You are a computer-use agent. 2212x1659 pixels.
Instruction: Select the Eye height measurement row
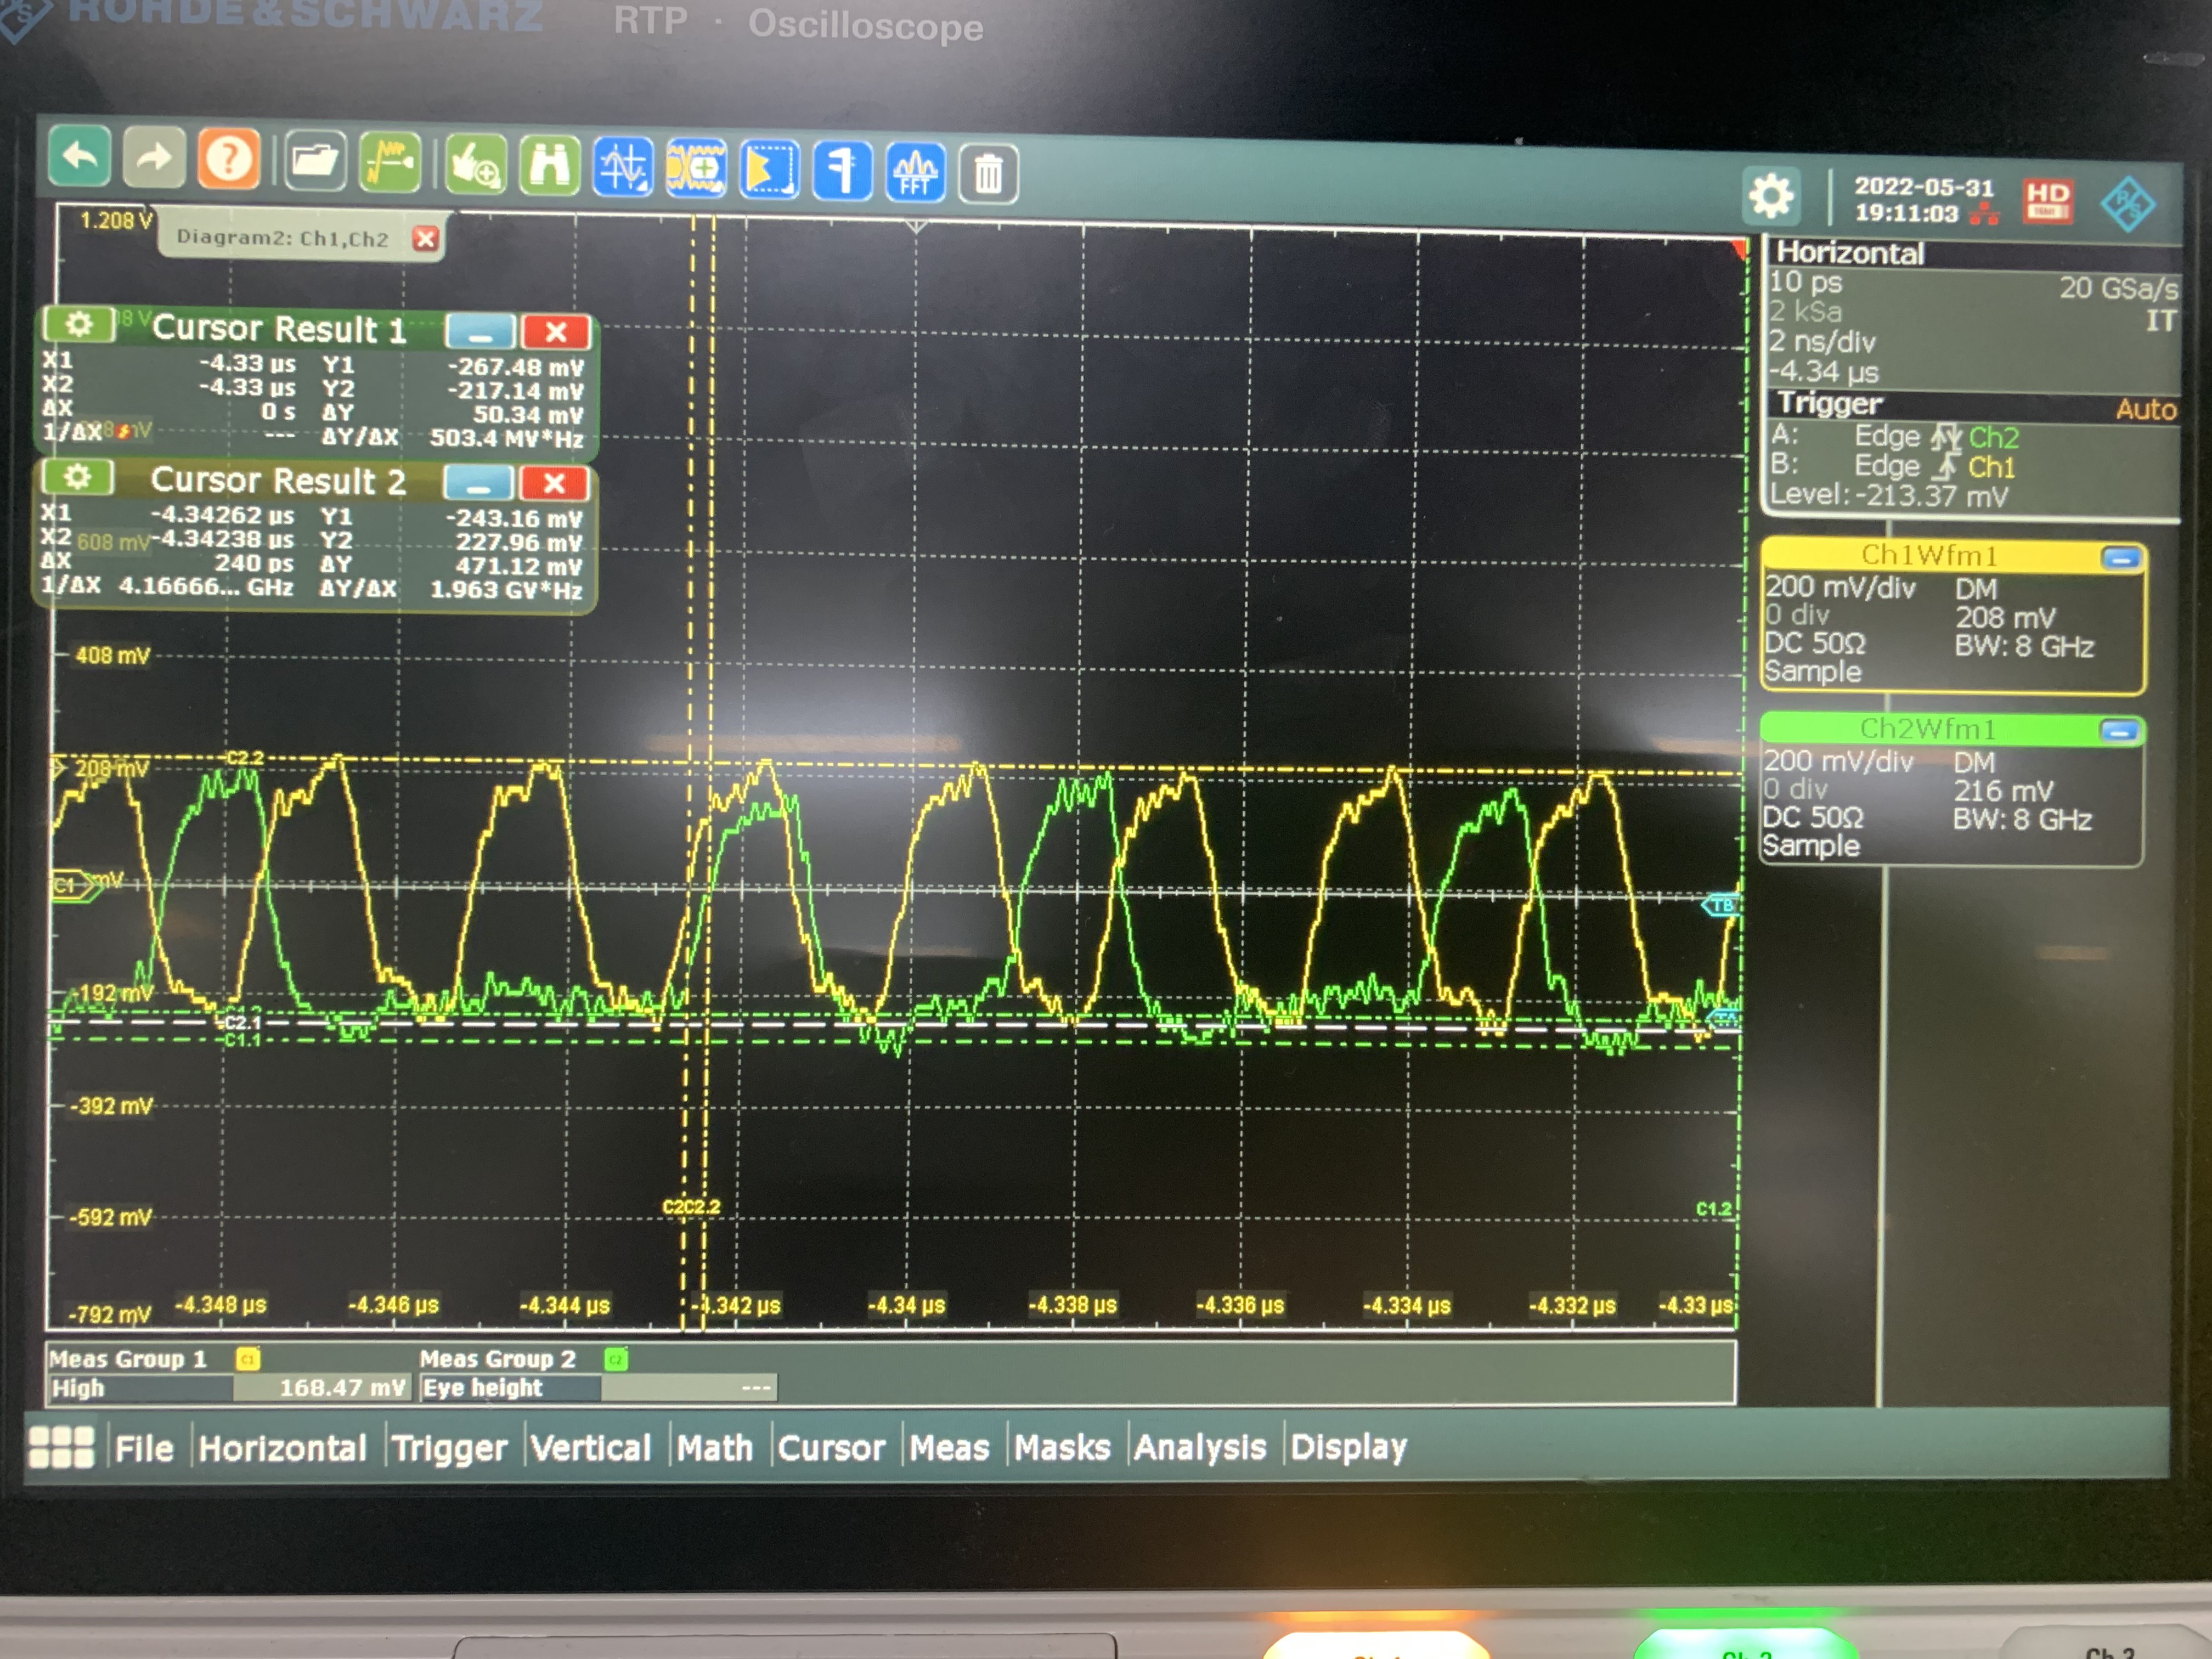pos(598,1388)
